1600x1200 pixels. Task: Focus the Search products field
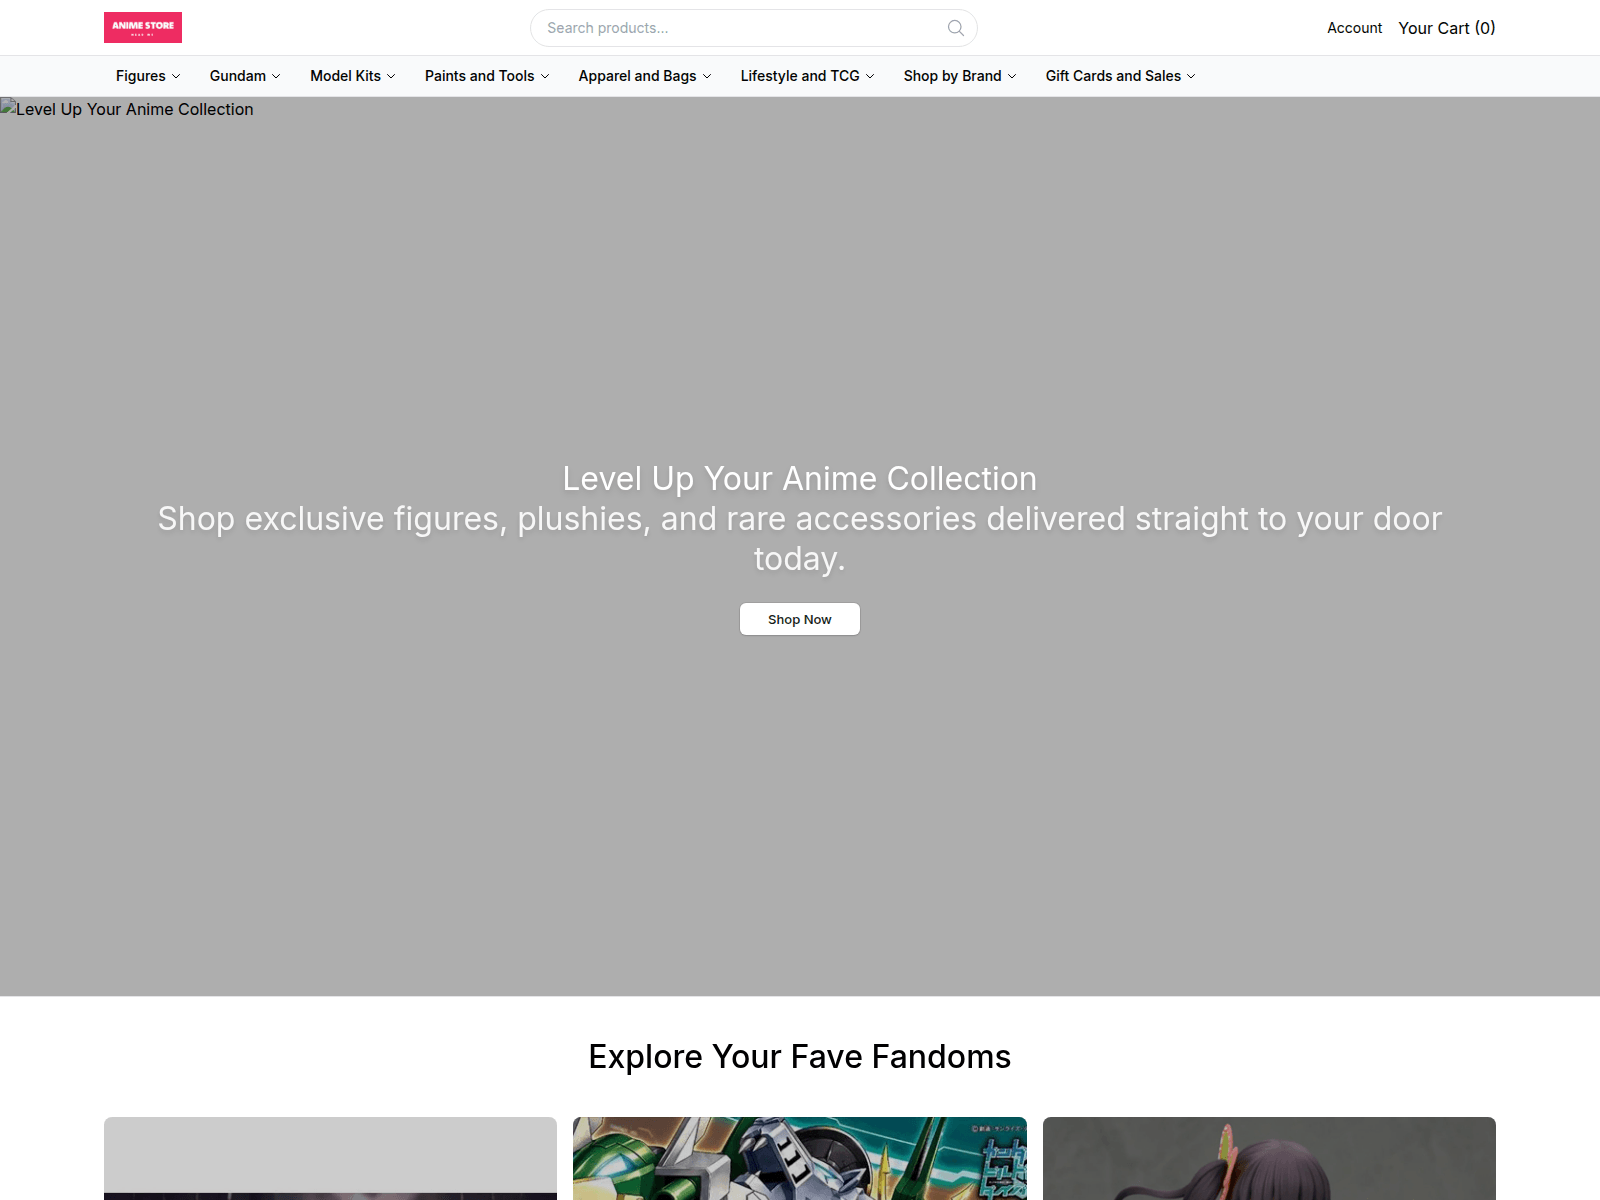753,28
